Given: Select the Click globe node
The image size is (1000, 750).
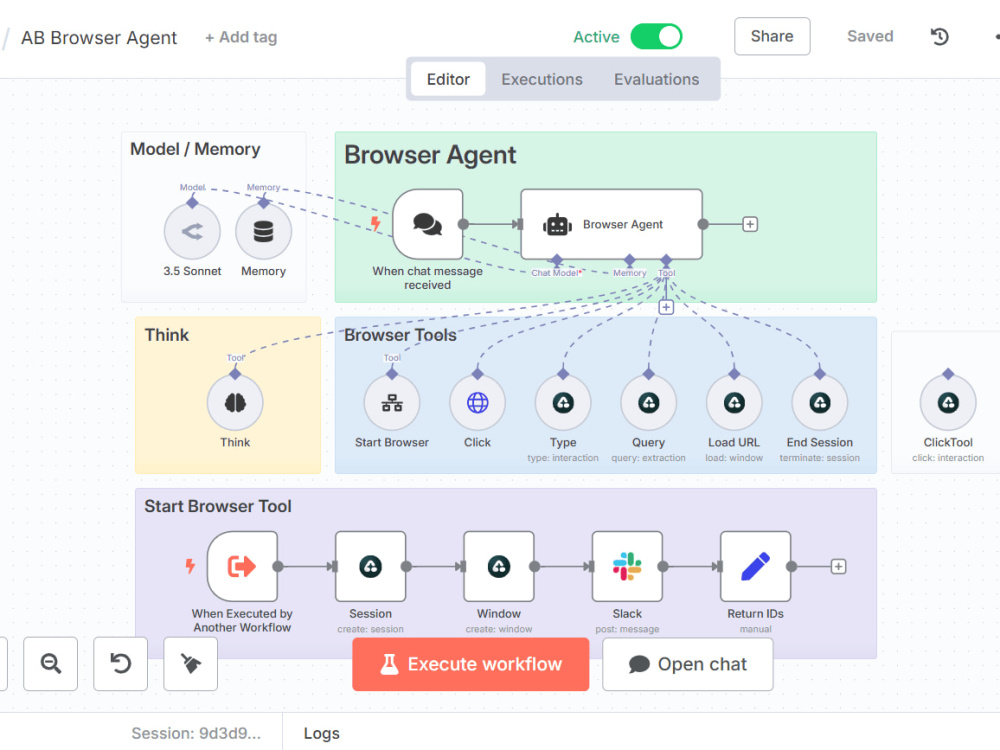Looking at the screenshot, I should click(x=477, y=403).
